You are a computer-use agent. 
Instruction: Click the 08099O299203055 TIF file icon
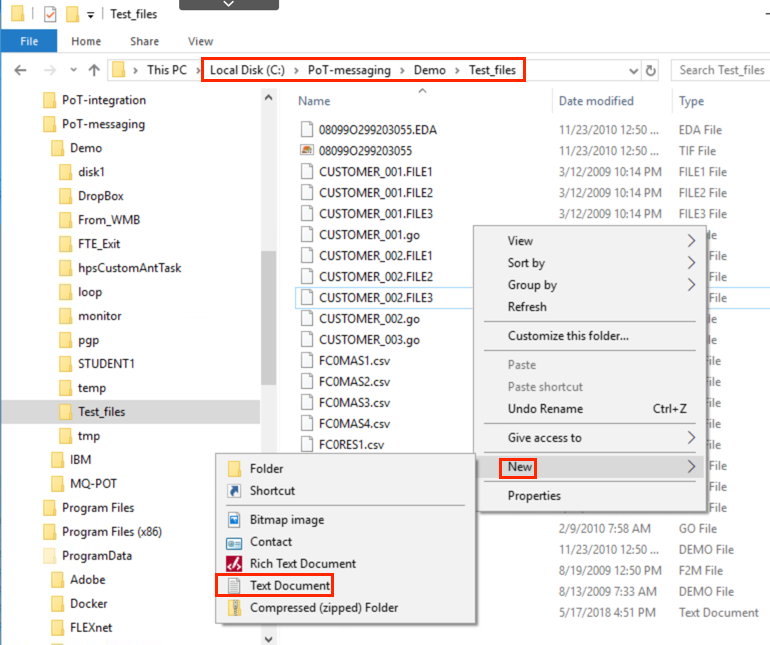307,150
